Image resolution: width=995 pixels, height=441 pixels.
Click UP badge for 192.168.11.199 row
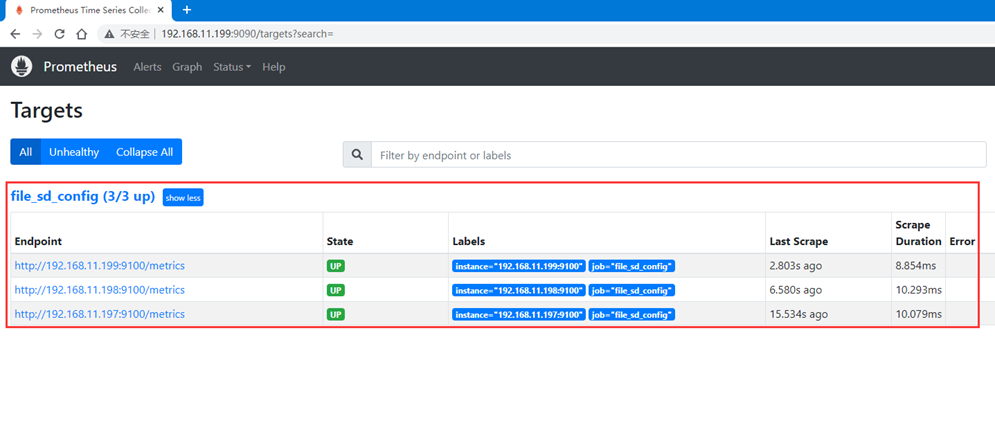336,266
